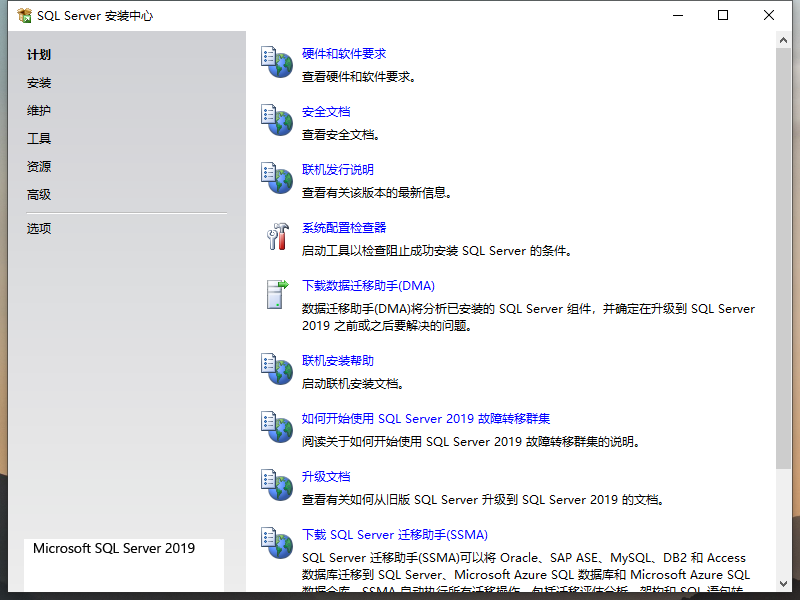Click the document icon next to 安全文档
Viewport: 800px width, 600px height.
277,120
